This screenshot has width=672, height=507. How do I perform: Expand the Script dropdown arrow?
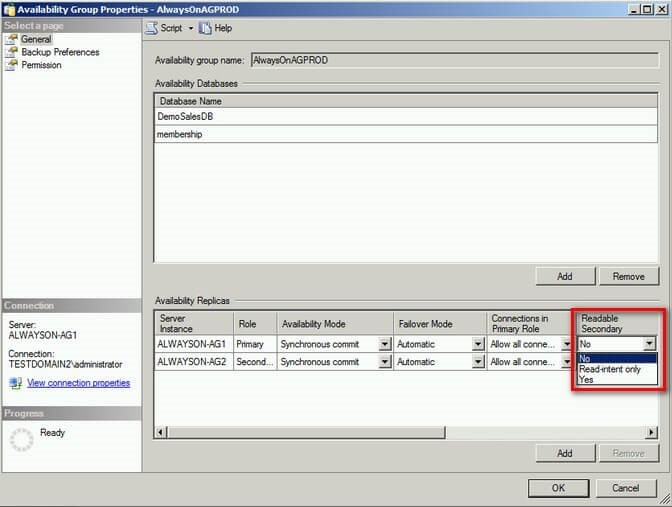190,28
